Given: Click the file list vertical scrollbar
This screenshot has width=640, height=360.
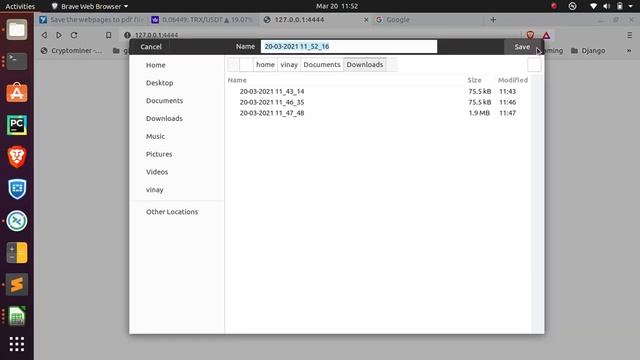Looking at the screenshot, I should coord(537,203).
